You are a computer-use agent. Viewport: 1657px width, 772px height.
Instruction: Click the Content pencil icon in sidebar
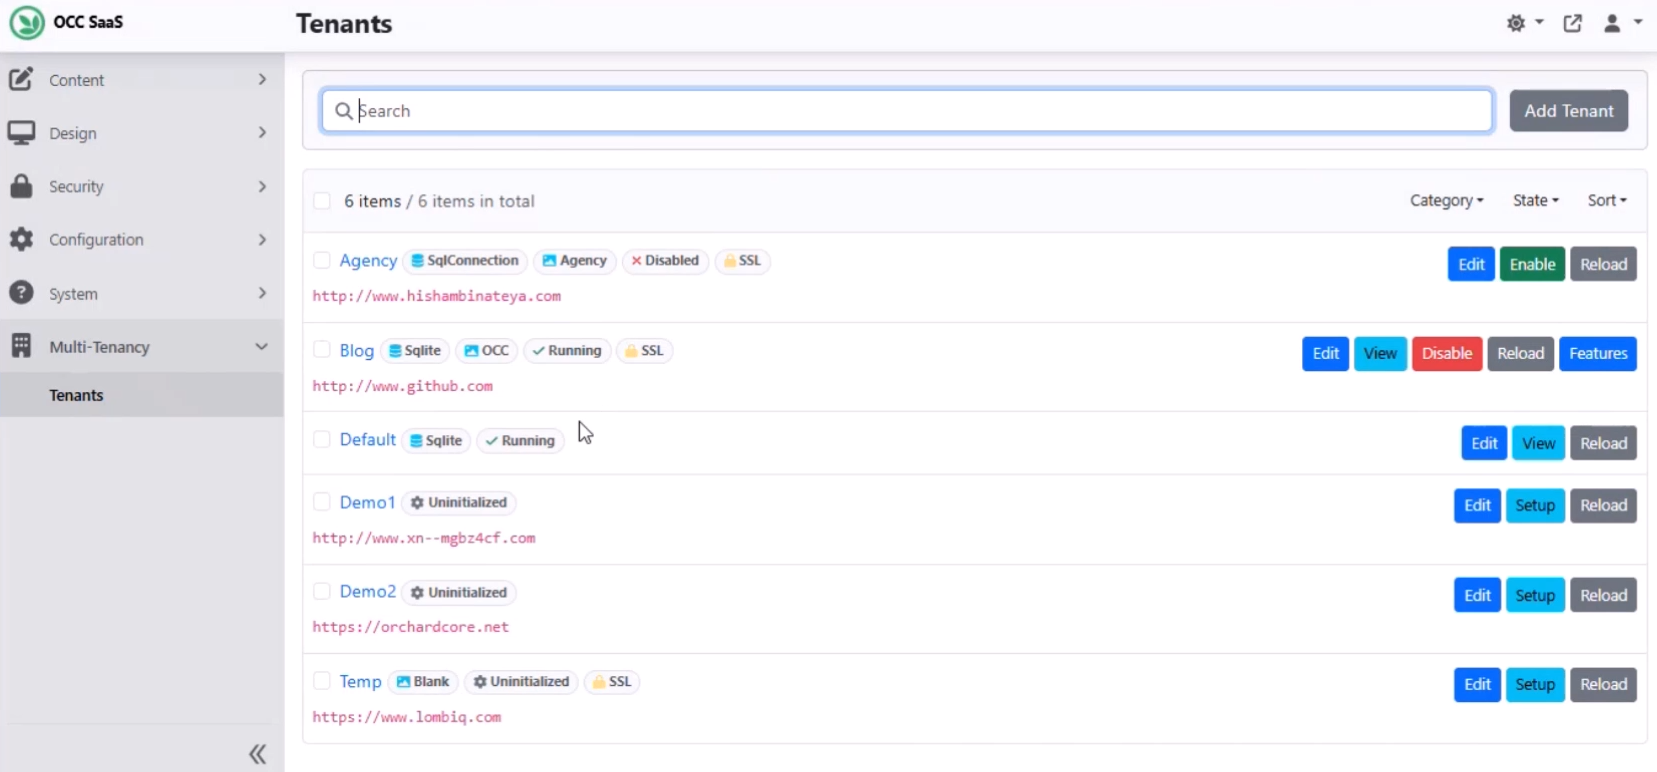tap(21, 79)
